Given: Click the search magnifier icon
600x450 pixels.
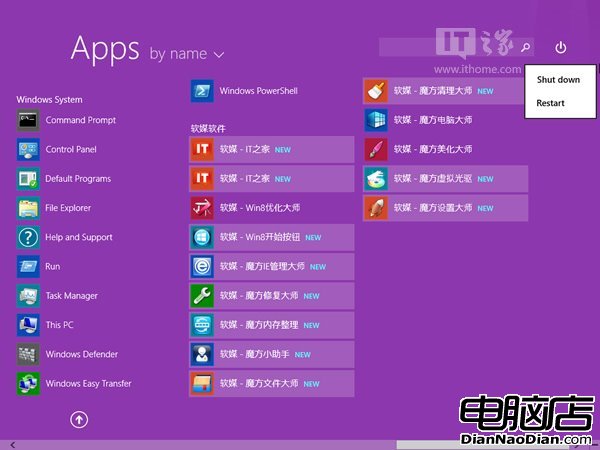Looking at the screenshot, I should [x=525, y=47].
